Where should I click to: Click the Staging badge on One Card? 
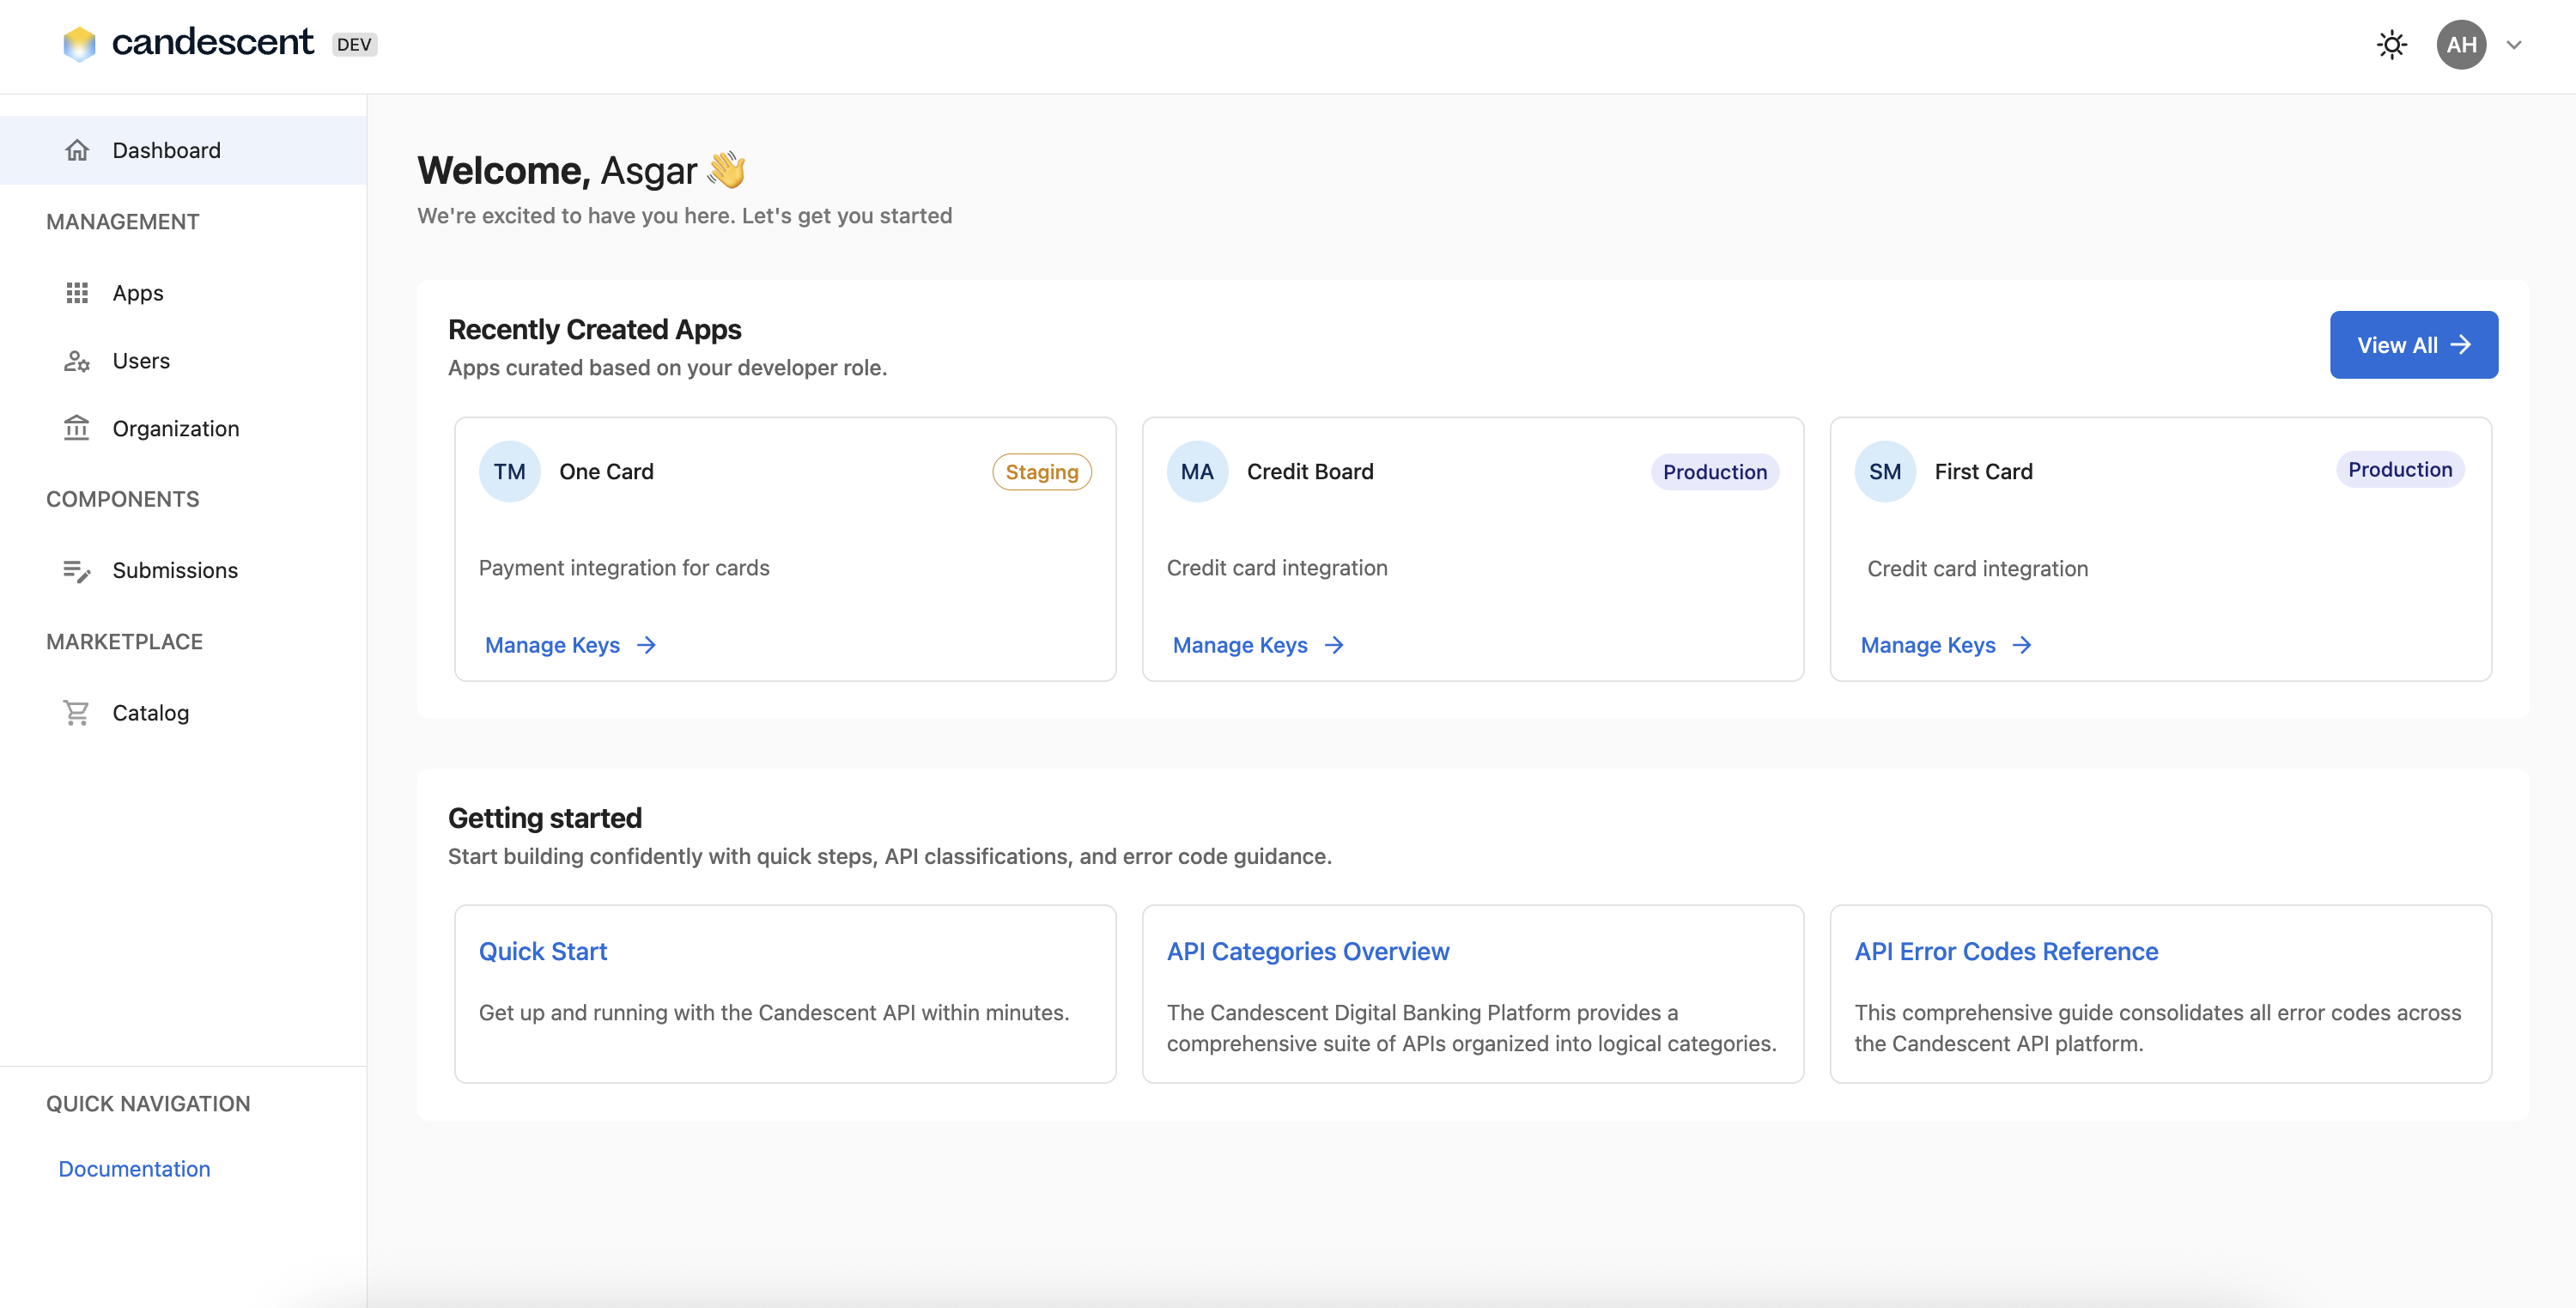pos(1041,472)
